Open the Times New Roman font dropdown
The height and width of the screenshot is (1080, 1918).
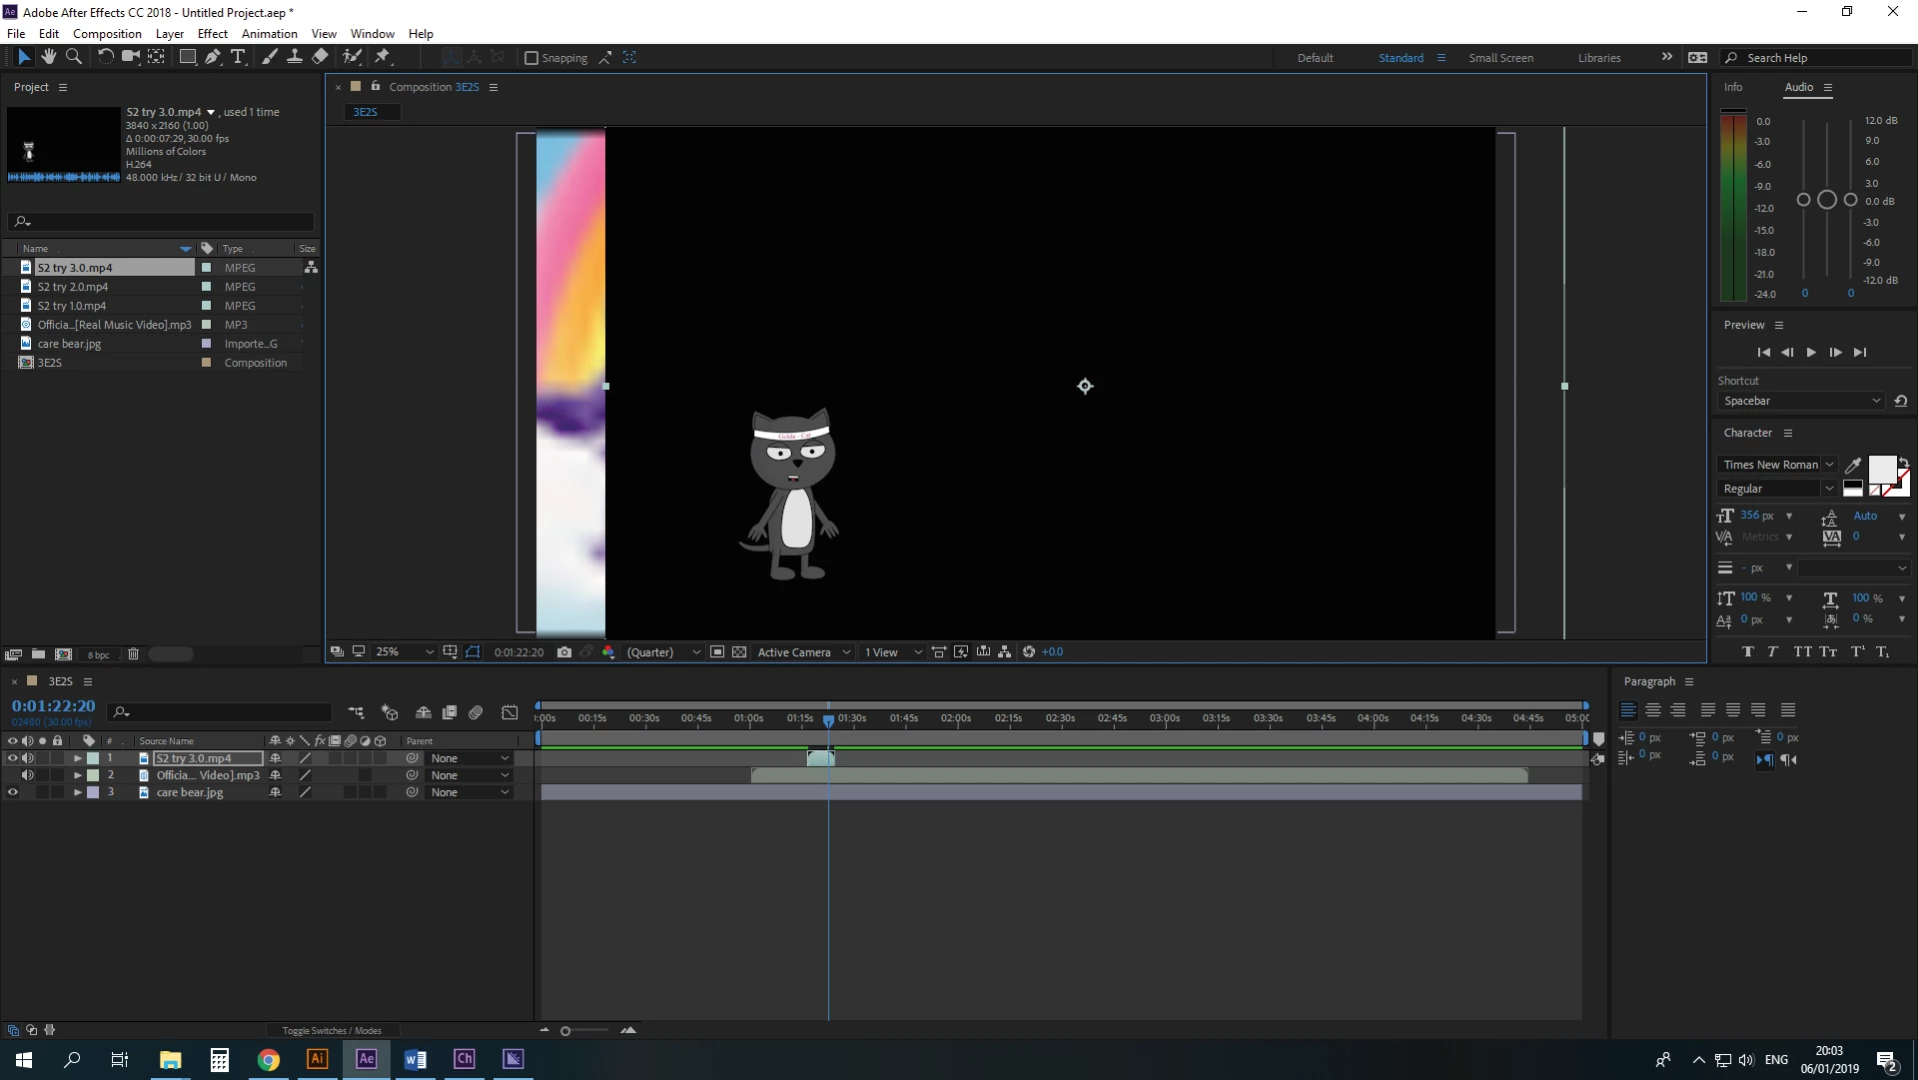pyautogui.click(x=1777, y=464)
